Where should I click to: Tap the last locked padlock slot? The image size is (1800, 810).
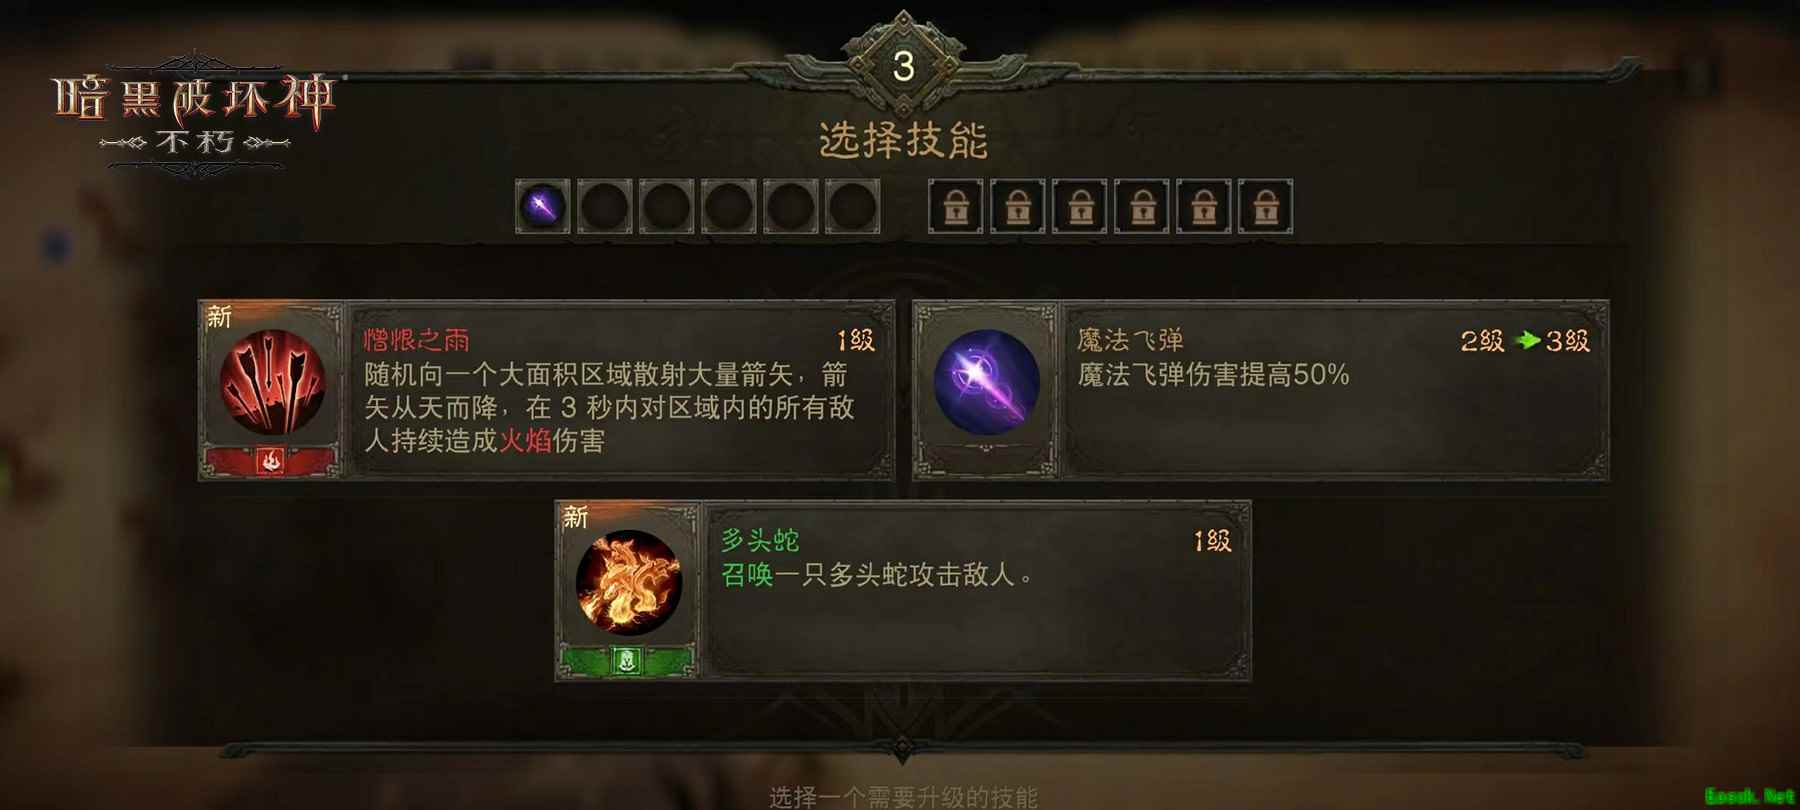tap(1266, 207)
